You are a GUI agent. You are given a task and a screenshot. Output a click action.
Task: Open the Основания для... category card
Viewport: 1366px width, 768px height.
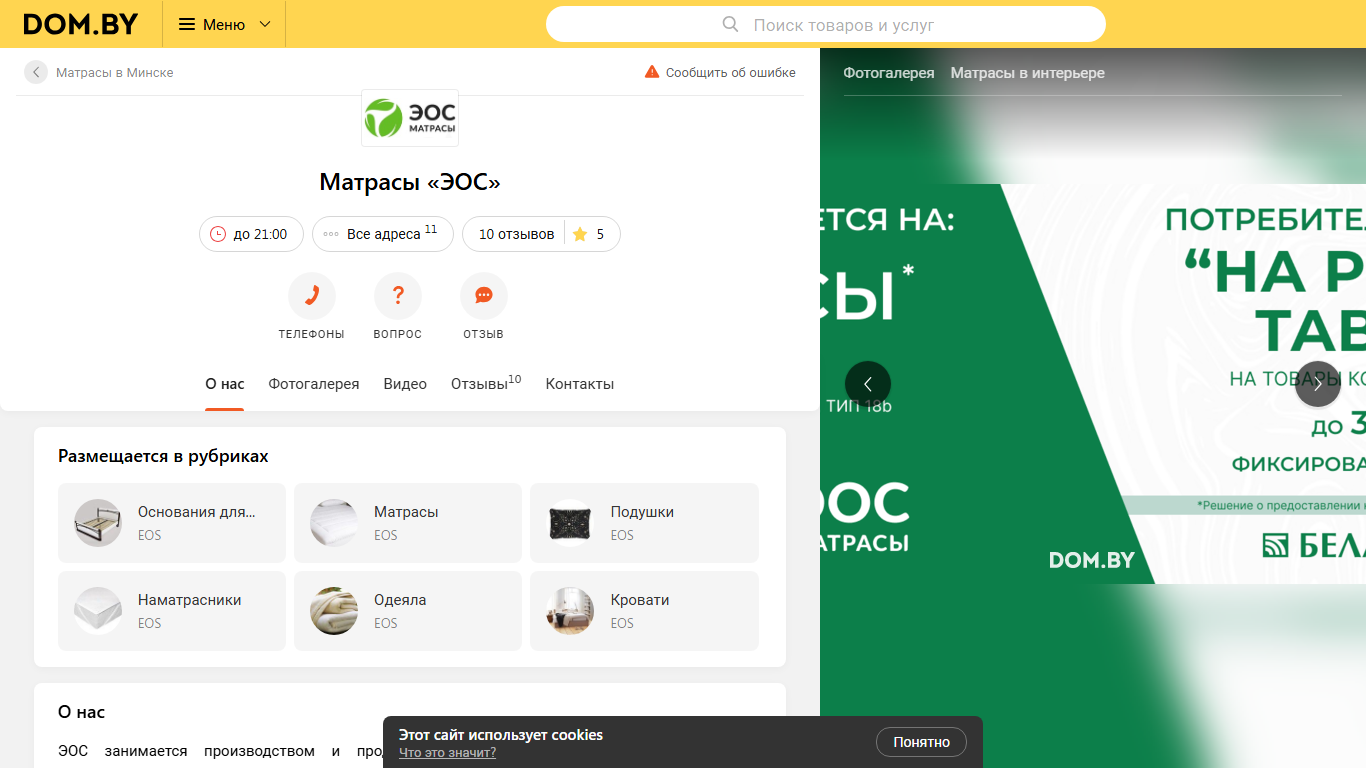(172, 523)
